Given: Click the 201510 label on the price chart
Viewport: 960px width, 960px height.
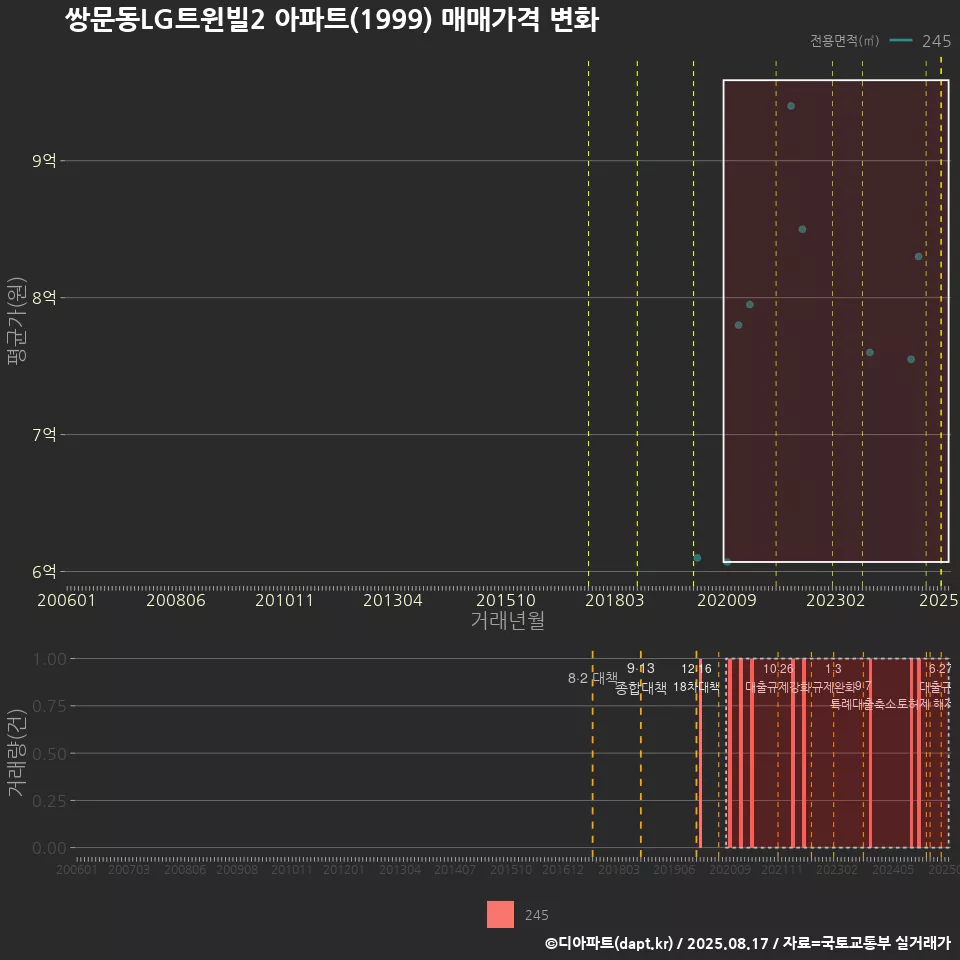Looking at the screenshot, I should pyautogui.click(x=506, y=600).
